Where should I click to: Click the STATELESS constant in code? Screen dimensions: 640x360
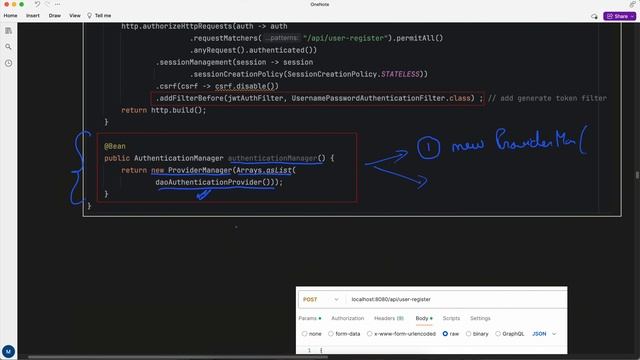tap(400, 74)
